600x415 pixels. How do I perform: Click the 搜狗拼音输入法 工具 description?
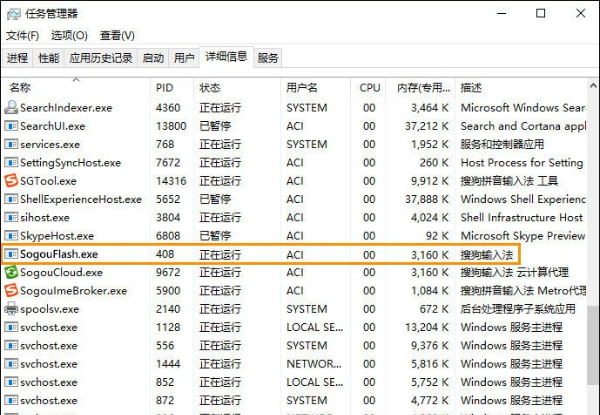509,181
